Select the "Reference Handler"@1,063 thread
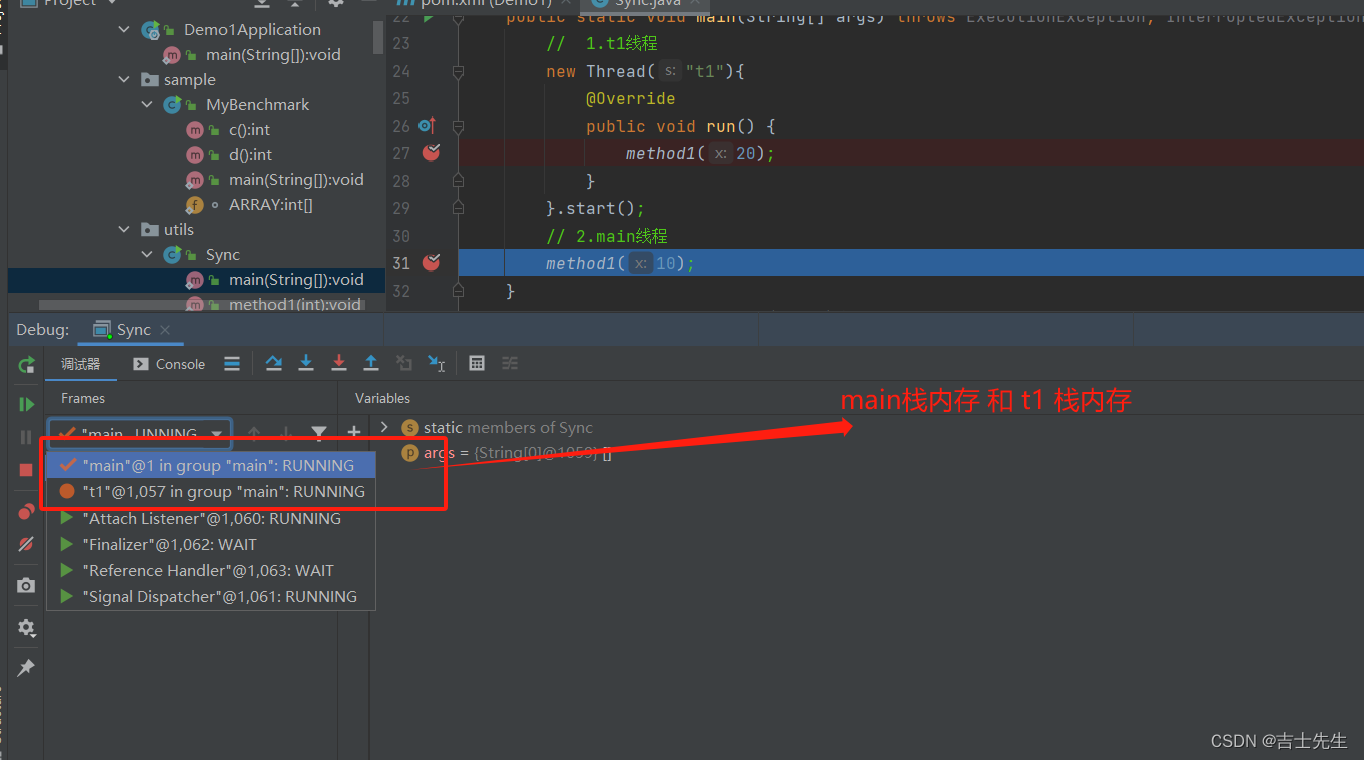1364x760 pixels. tap(210, 570)
